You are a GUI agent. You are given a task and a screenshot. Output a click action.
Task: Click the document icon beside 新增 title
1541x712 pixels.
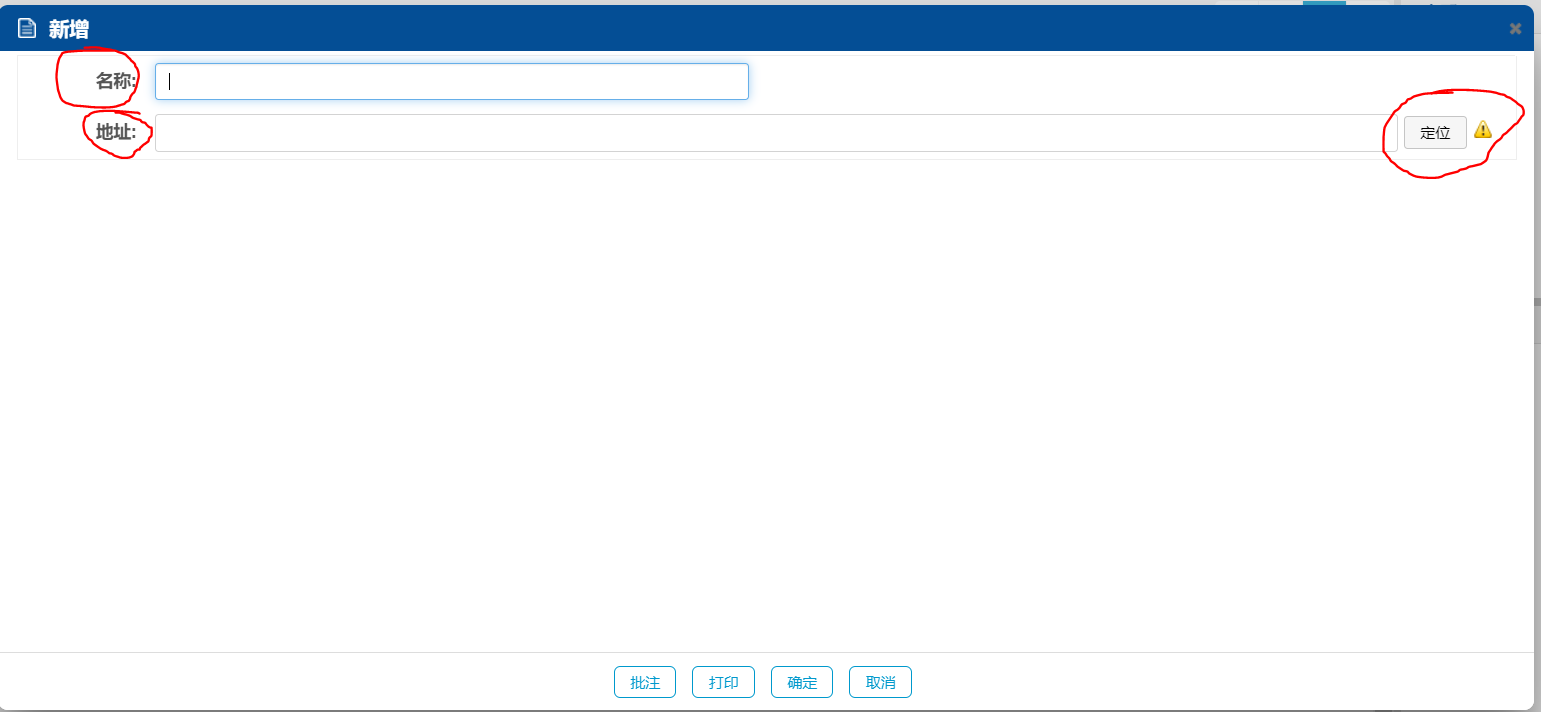click(x=27, y=29)
